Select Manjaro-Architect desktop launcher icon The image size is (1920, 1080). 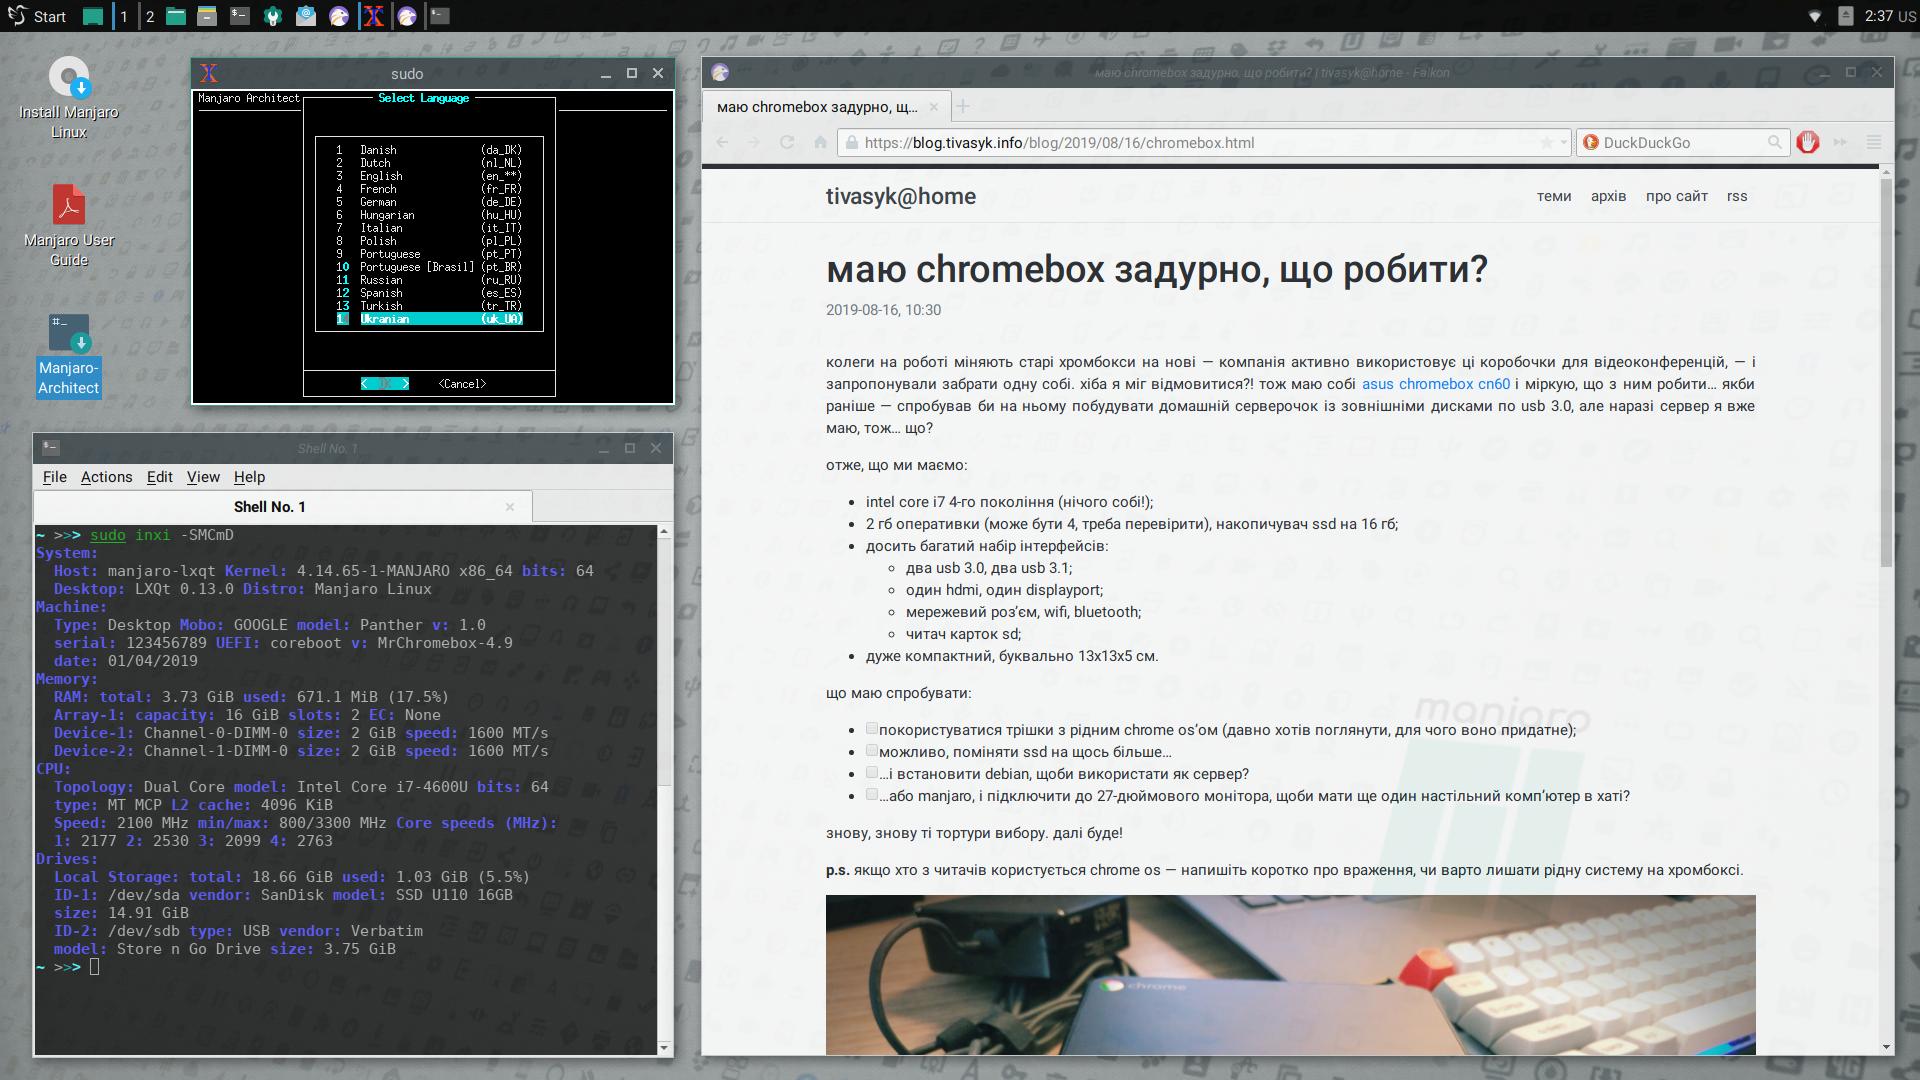click(69, 355)
